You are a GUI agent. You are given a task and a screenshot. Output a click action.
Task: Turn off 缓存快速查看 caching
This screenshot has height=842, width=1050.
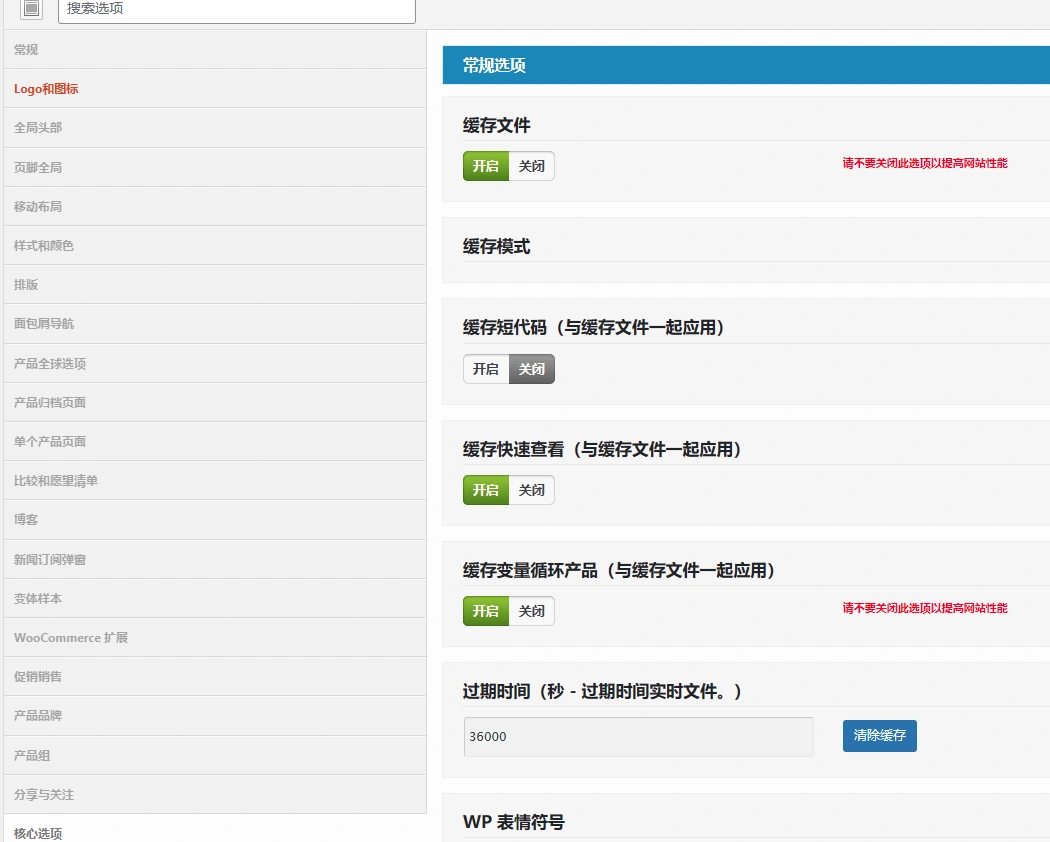pos(531,490)
